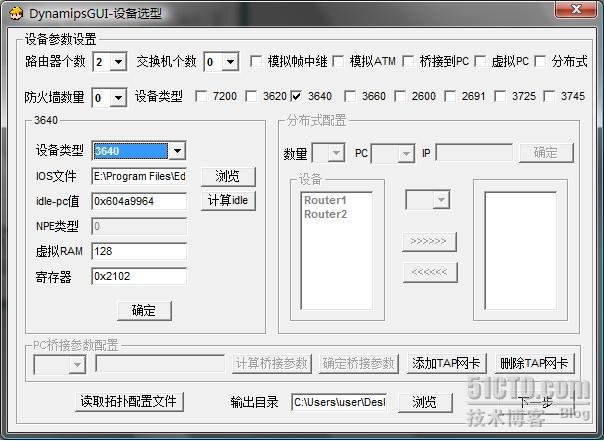Image resolution: width=604 pixels, height=441 pixels.
Task: Select Router1 in the 设备 list
Action: tap(325, 200)
